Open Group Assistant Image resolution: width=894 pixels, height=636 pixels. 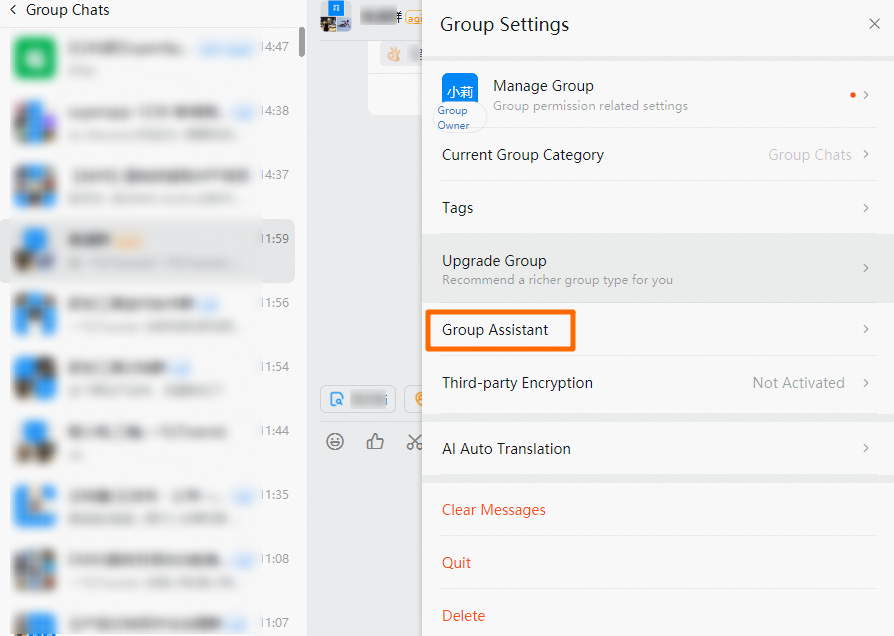click(x=658, y=330)
